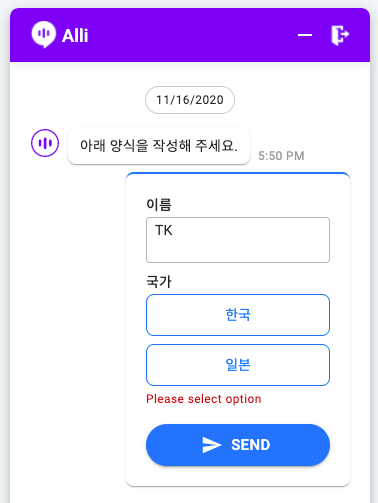Image resolution: width=378 pixels, height=503 pixels.
Task: Click blank area of form card below SEND
Action: click(238, 476)
